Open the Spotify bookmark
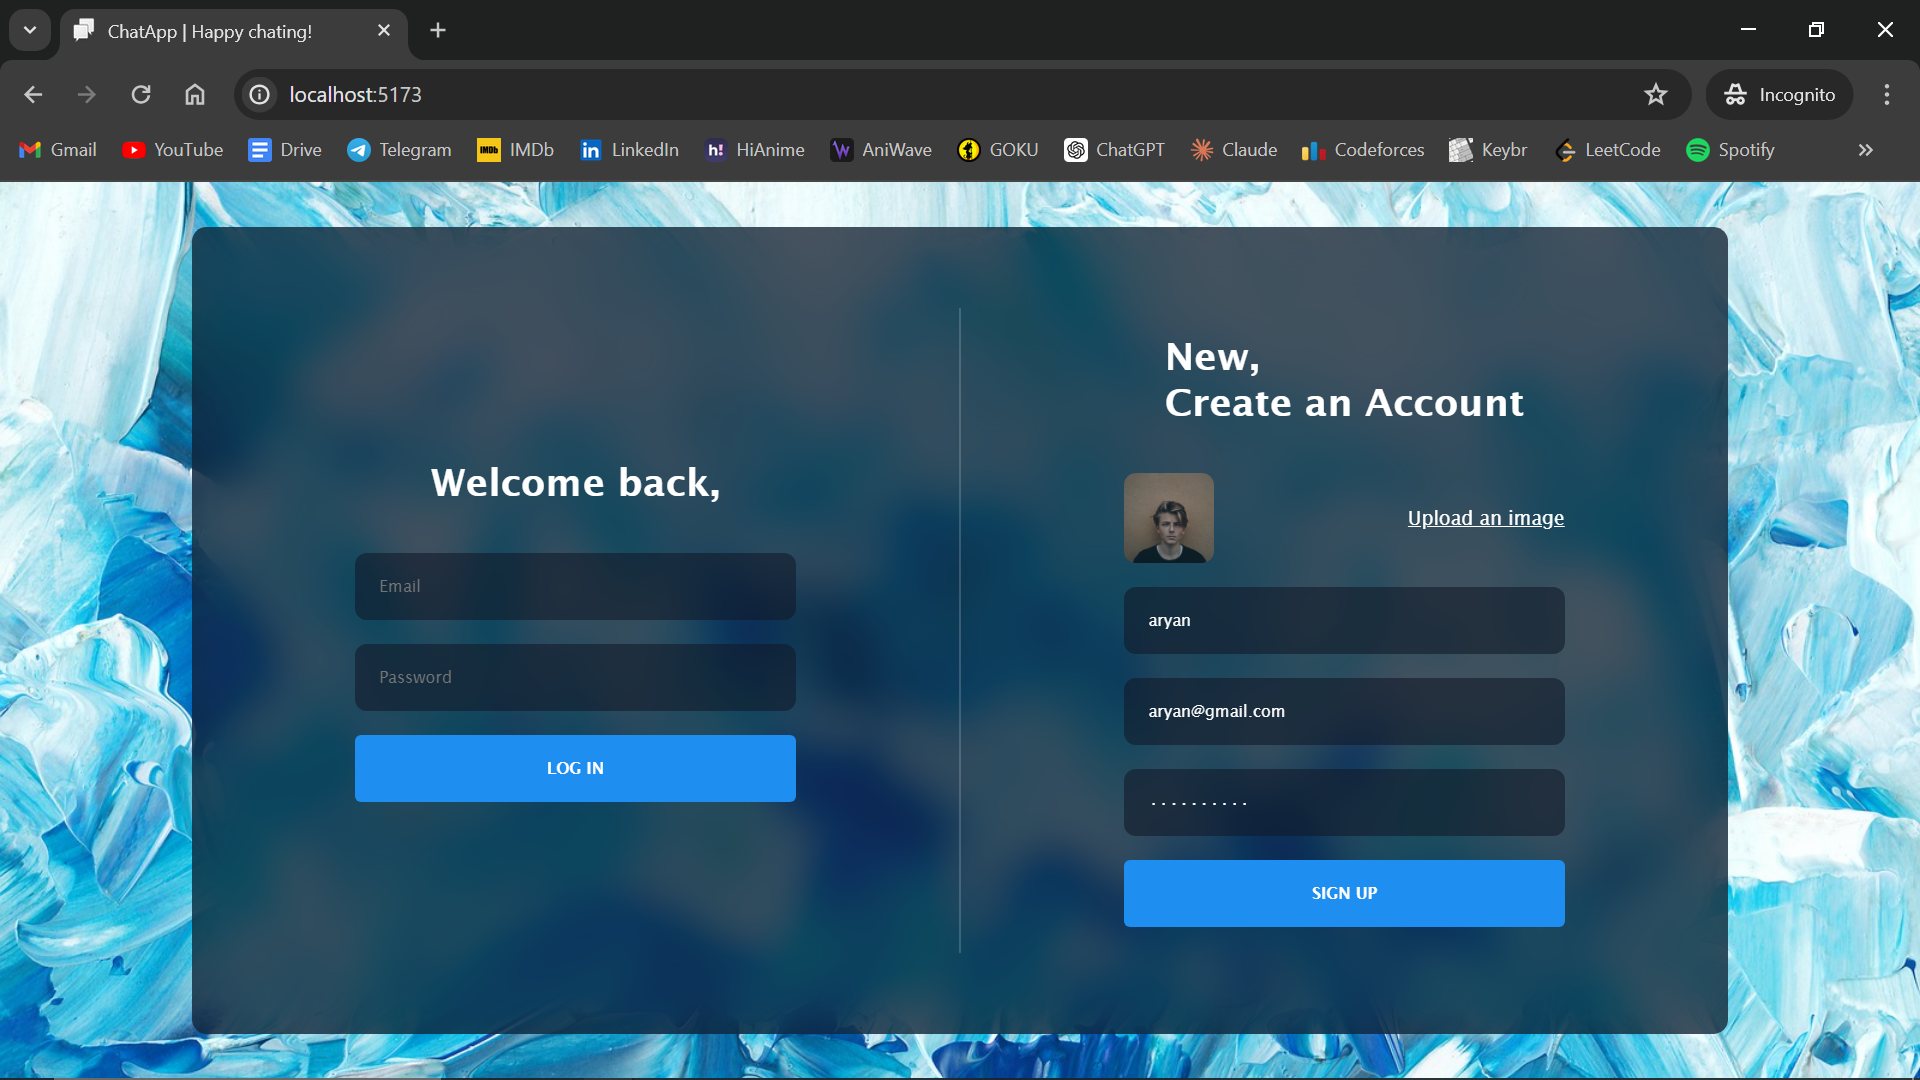 point(1730,150)
